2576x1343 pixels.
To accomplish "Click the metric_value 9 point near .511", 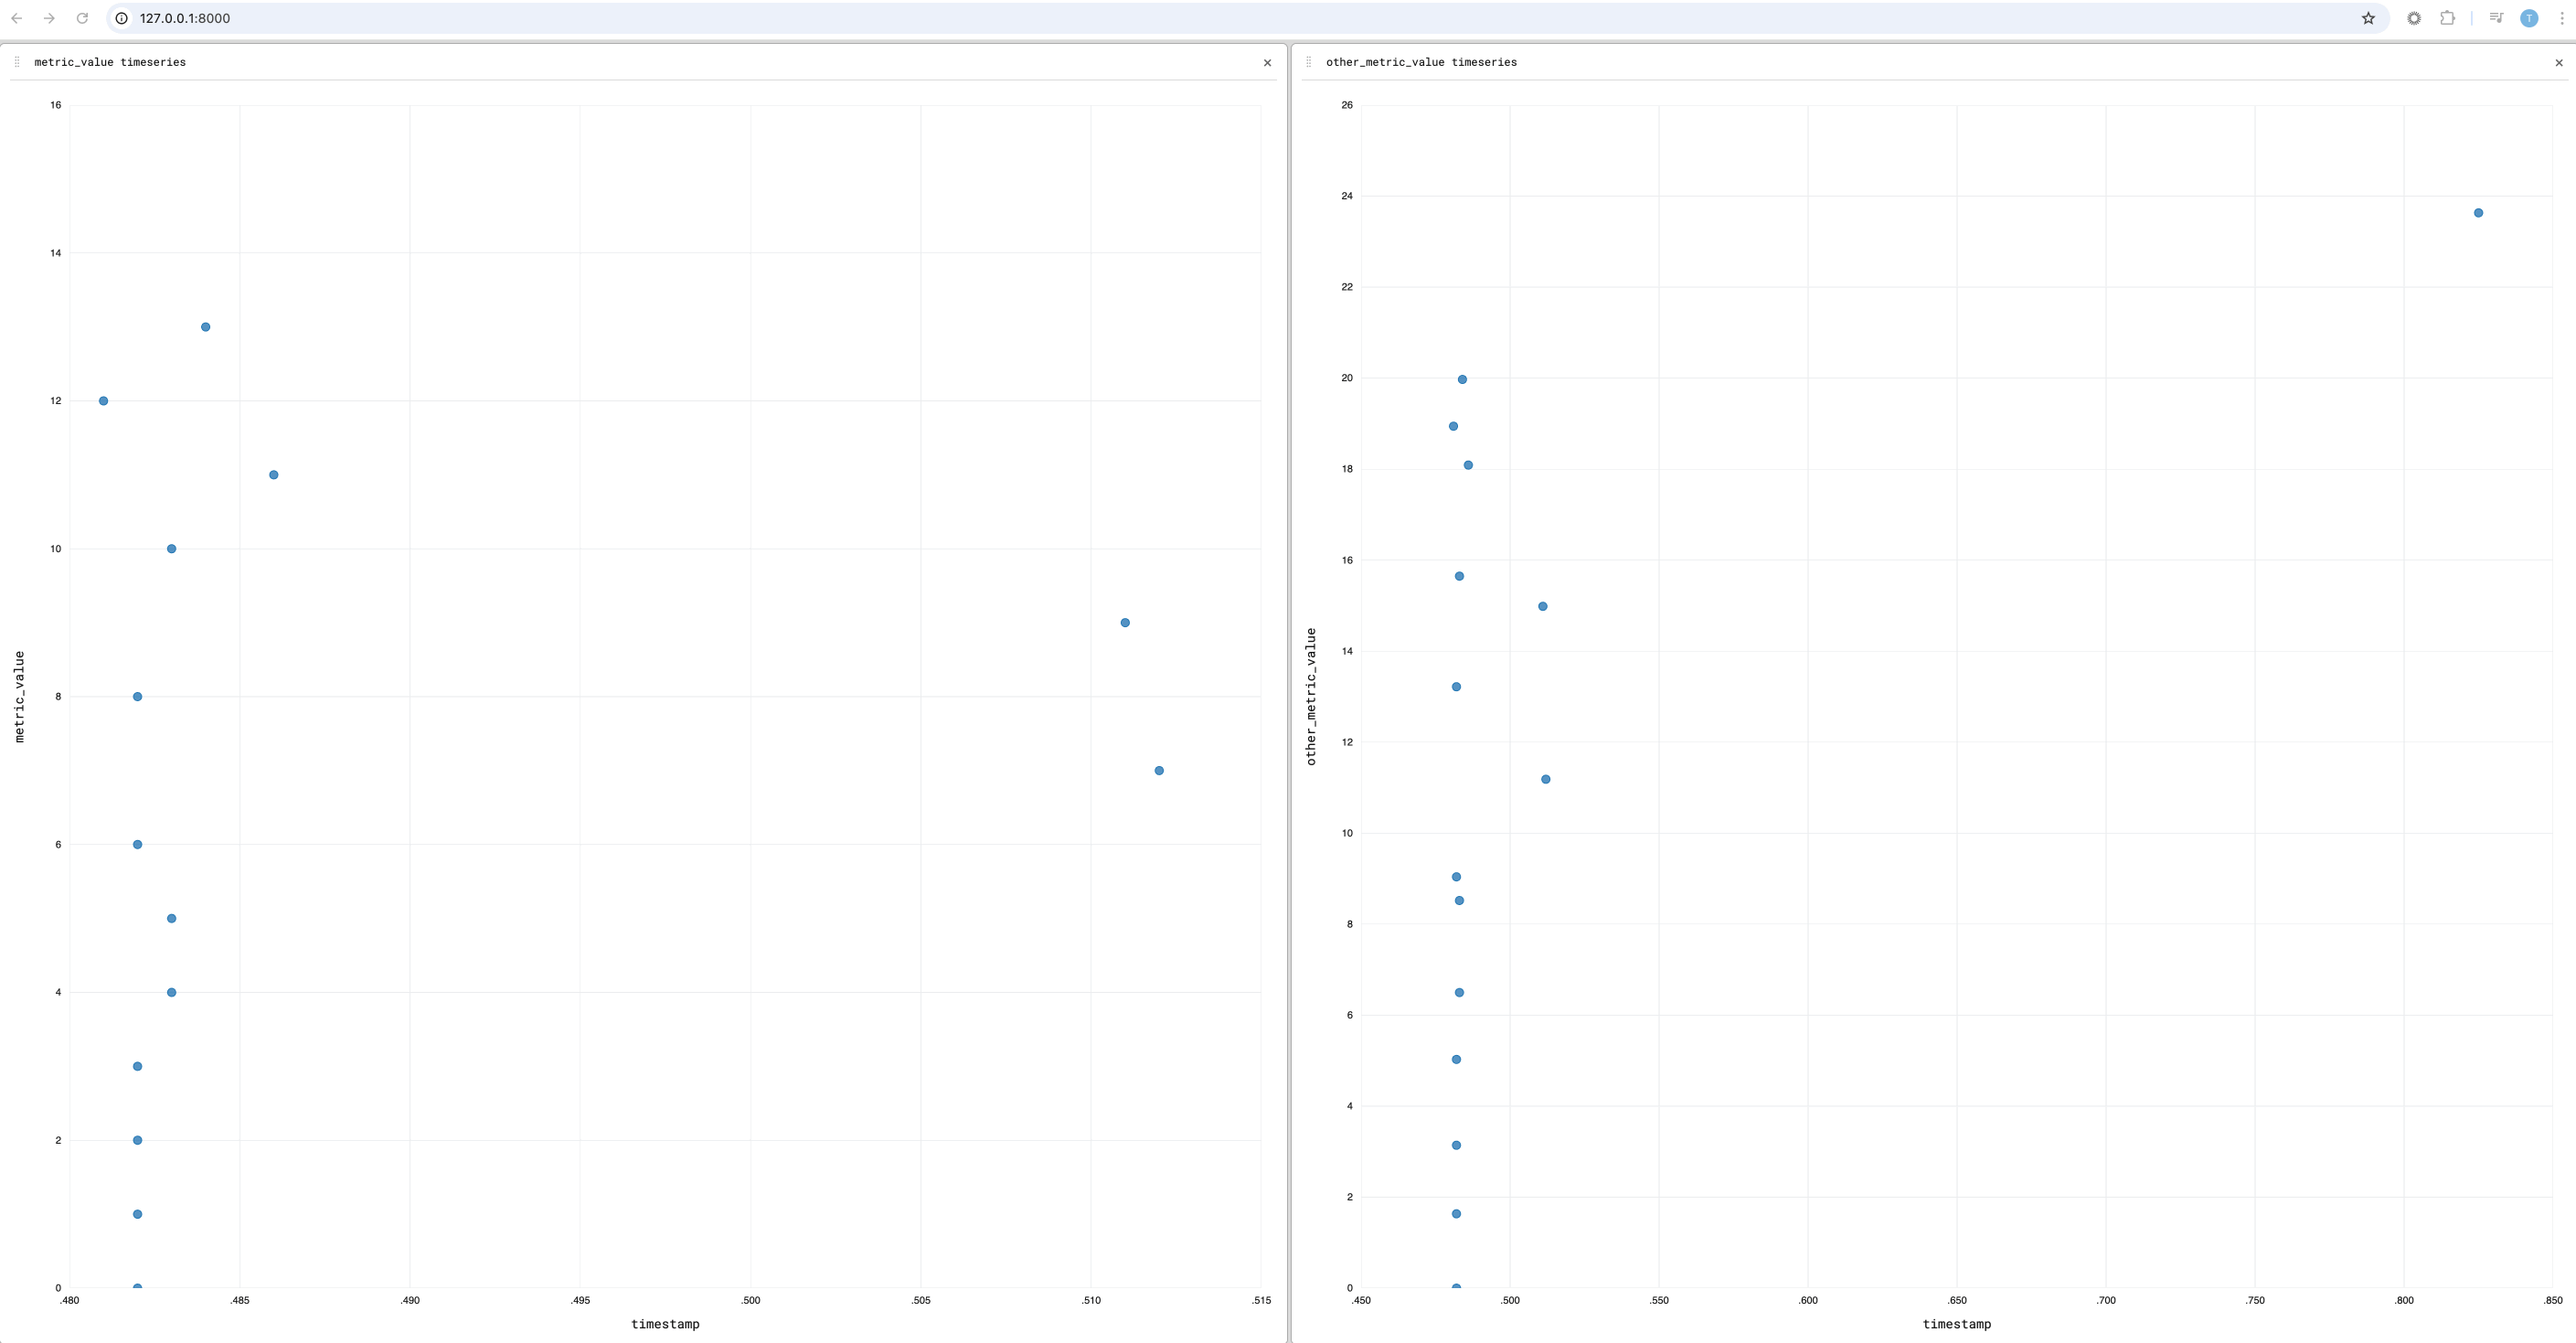I will click(1125, 623).
